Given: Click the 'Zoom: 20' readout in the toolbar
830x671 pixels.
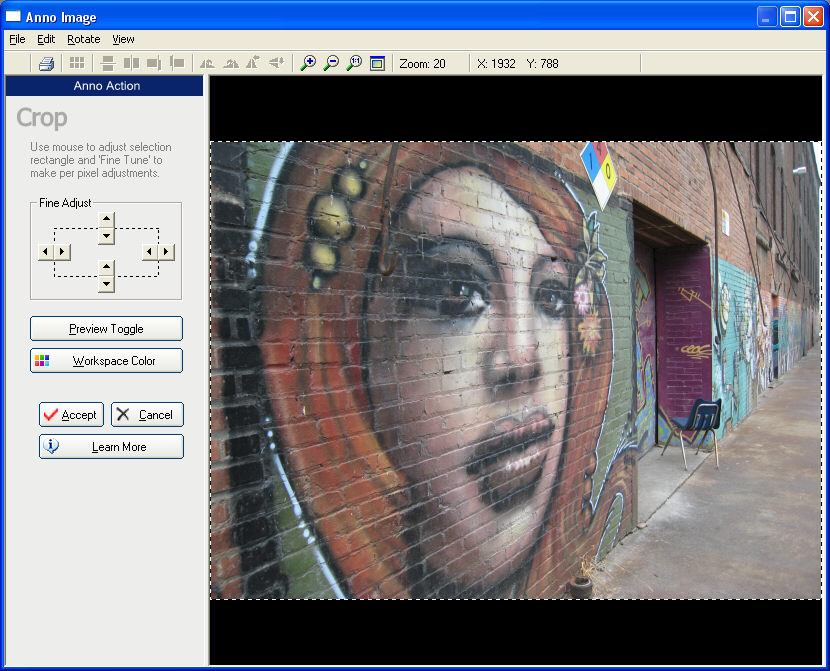Looking at the screenshot, I should (422, 64).
